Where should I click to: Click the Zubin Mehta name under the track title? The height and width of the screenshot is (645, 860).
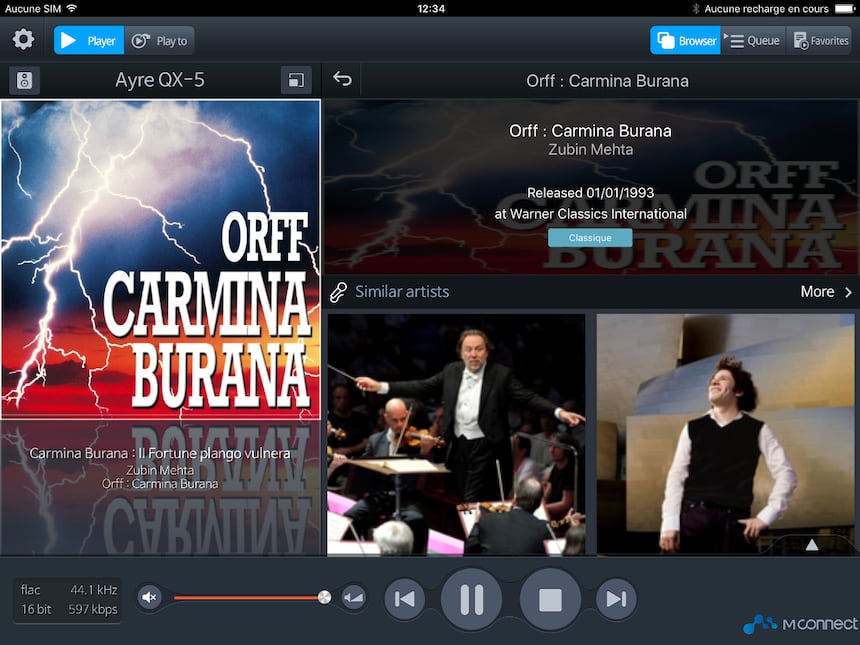click(160, 470)
